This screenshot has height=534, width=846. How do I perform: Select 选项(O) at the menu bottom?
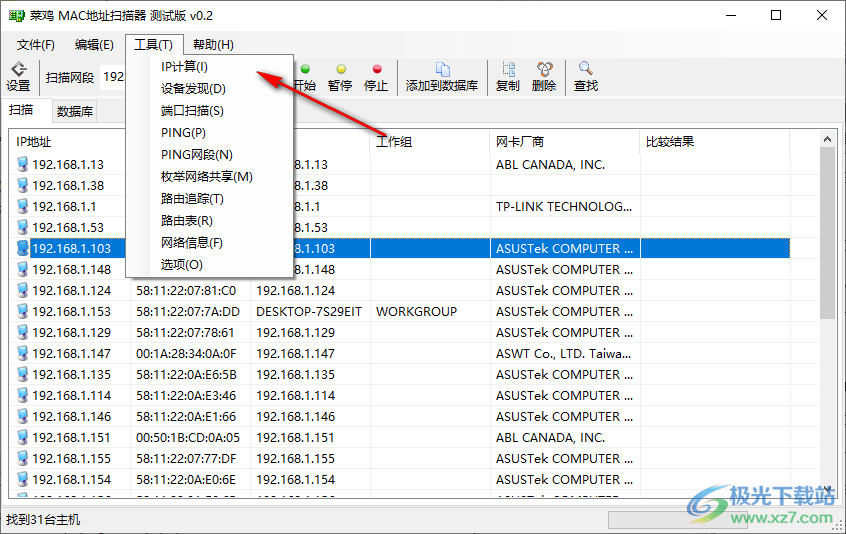pyautogui.click(x=181, y=265)
